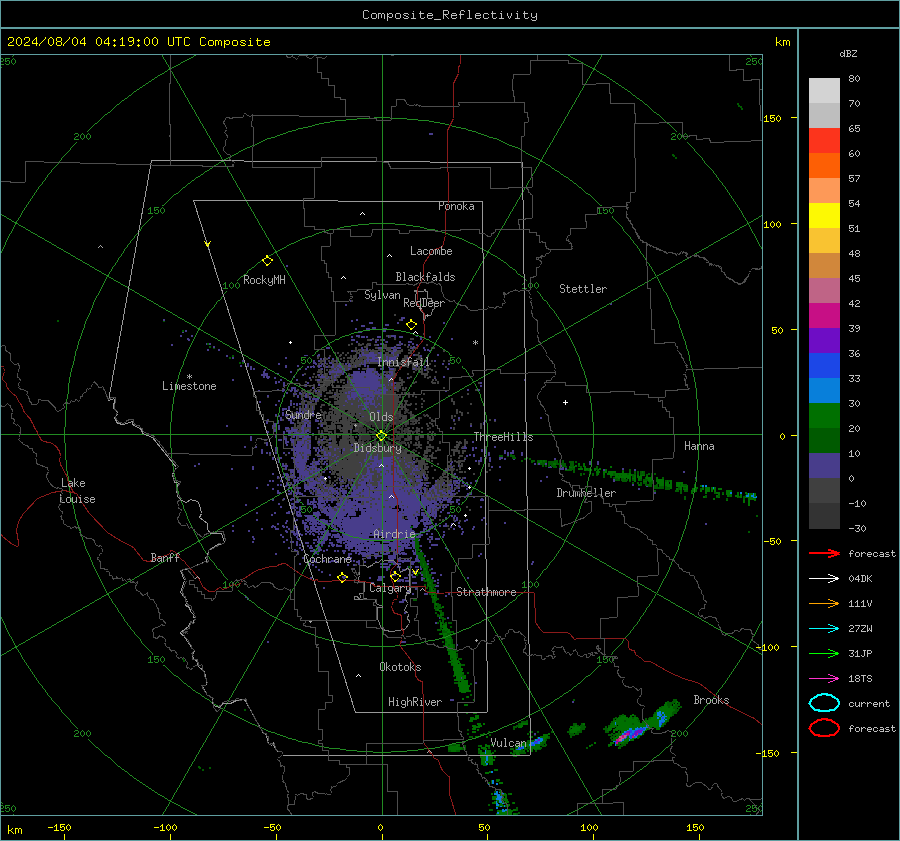This screenshot has width=900, height=841.
Task: Click the yellow diamond marker below RedDeer
Action: [x=411, y=325]
